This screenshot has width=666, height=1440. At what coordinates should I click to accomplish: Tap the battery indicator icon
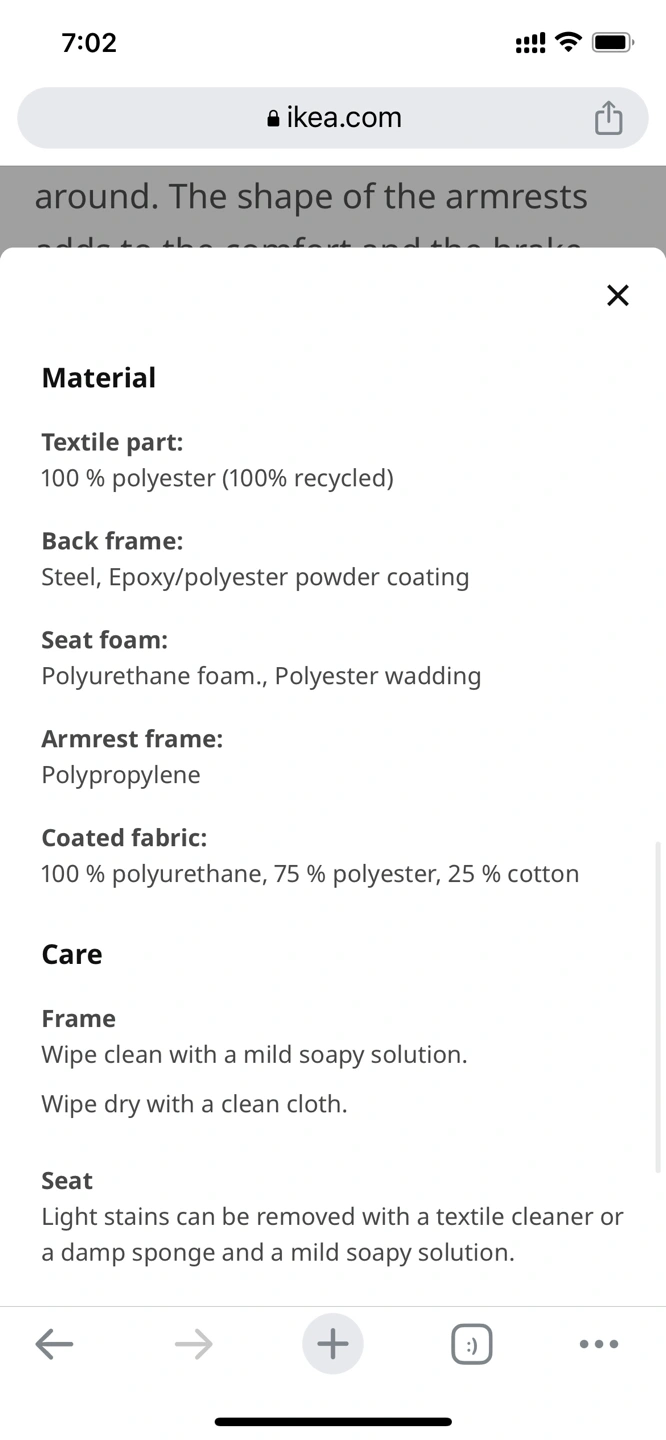click(x=612, y=42)
